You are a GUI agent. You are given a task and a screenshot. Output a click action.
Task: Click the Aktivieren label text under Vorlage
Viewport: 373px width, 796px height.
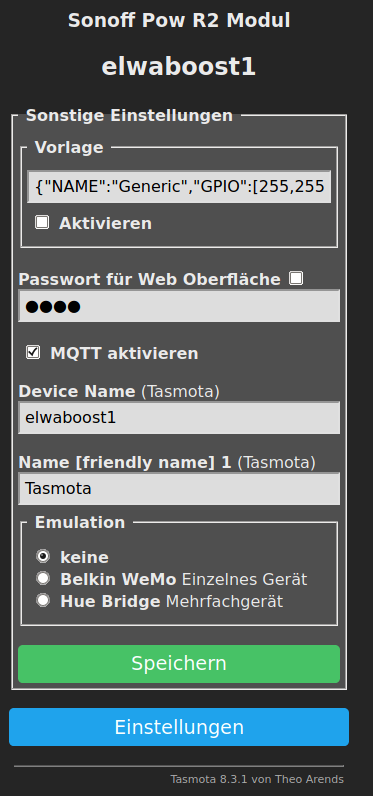tap(106, 223)
